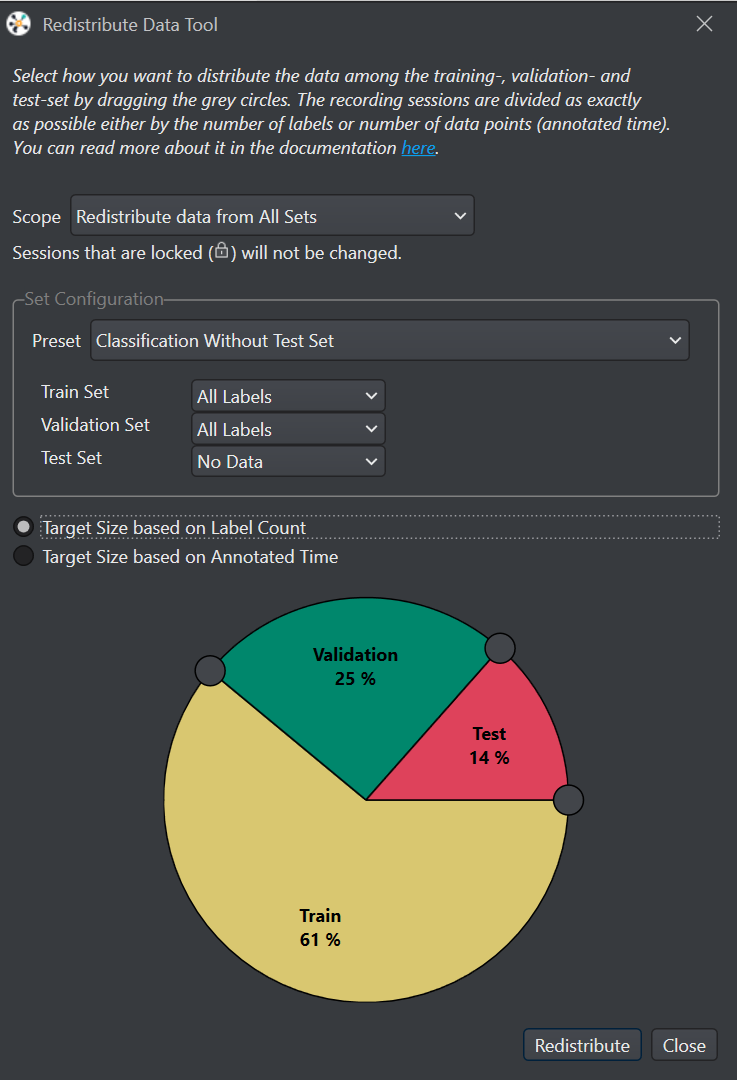Click the lock icon in the locked sessions note
The width and height of the screenshot is (737, 1080).
(x=221, y=251)
